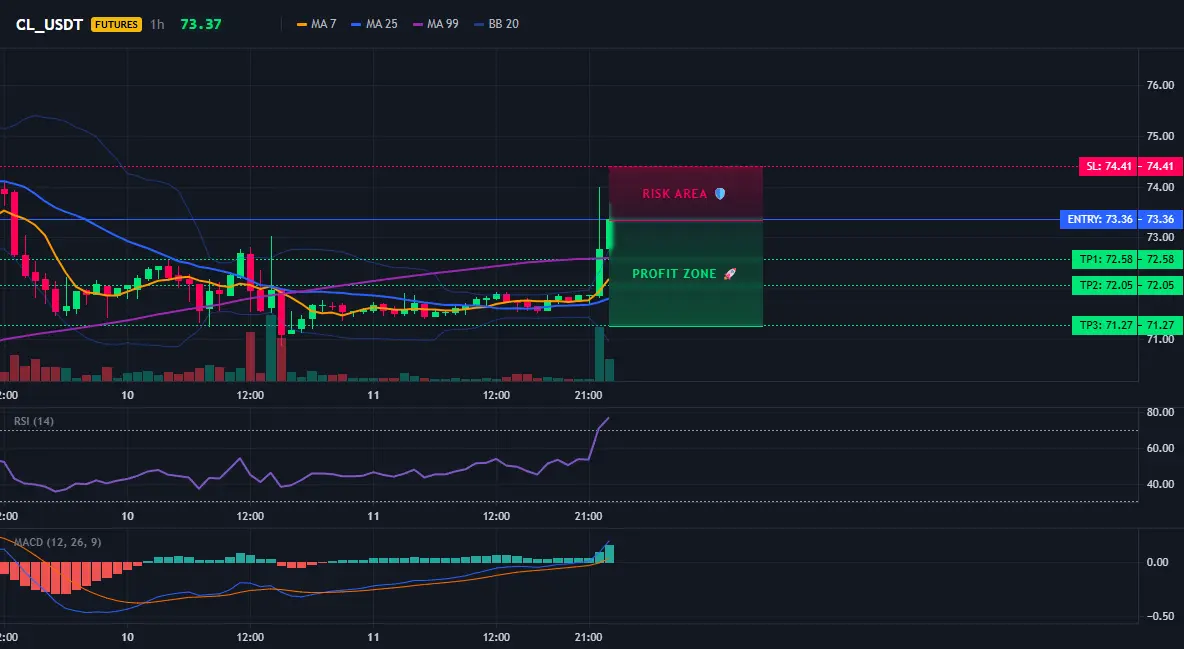Screen dimensions: 1184x649
Task: Click the RISK AREA text
Action: click(674, 194)
